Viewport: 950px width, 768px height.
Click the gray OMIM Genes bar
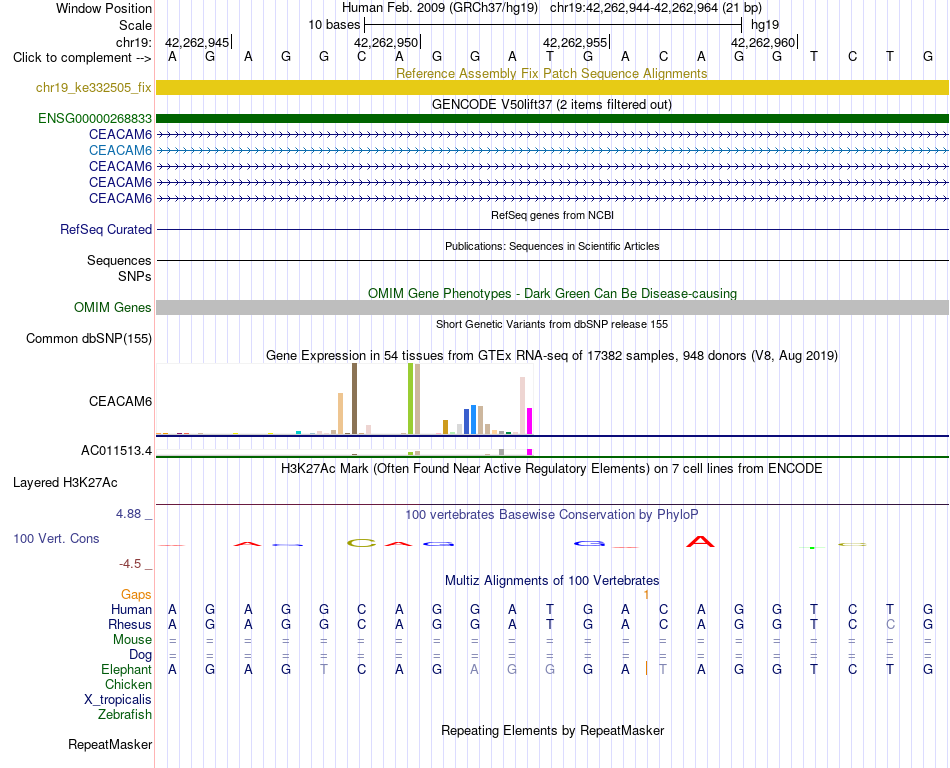pos(552,308)
